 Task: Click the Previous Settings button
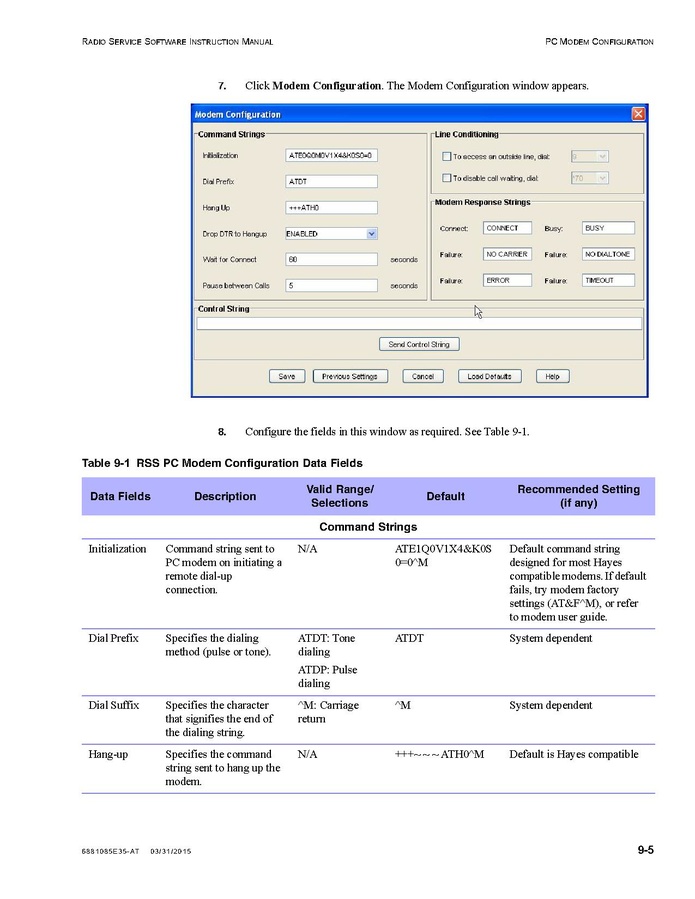click(350, 376)
